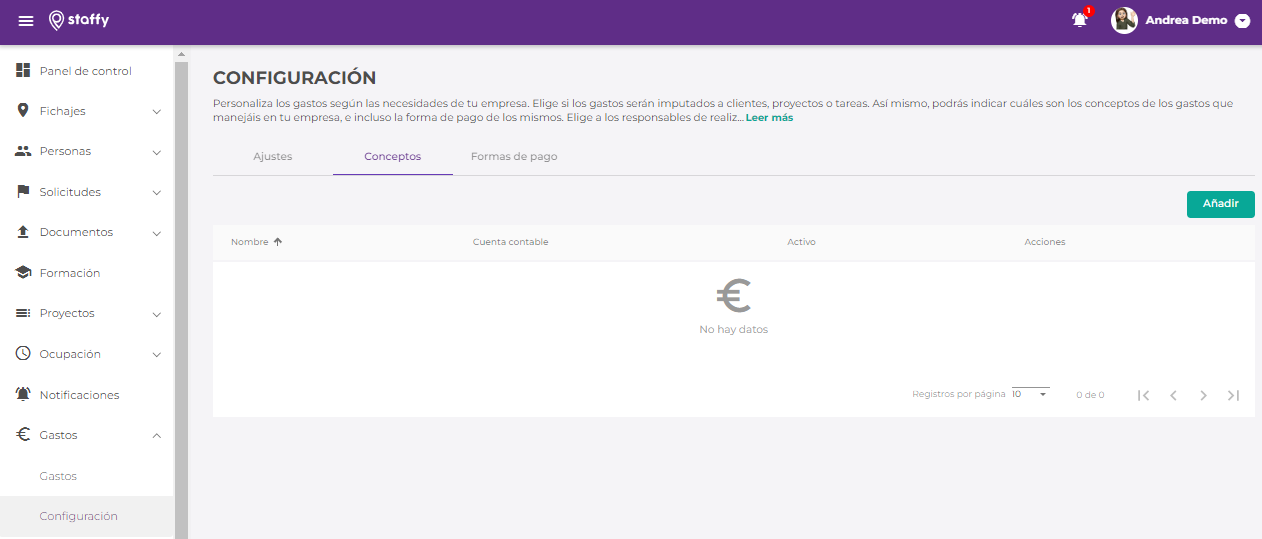Open the notifications bell in header
Screen dimensions: 1262x539
[1080, 20]
